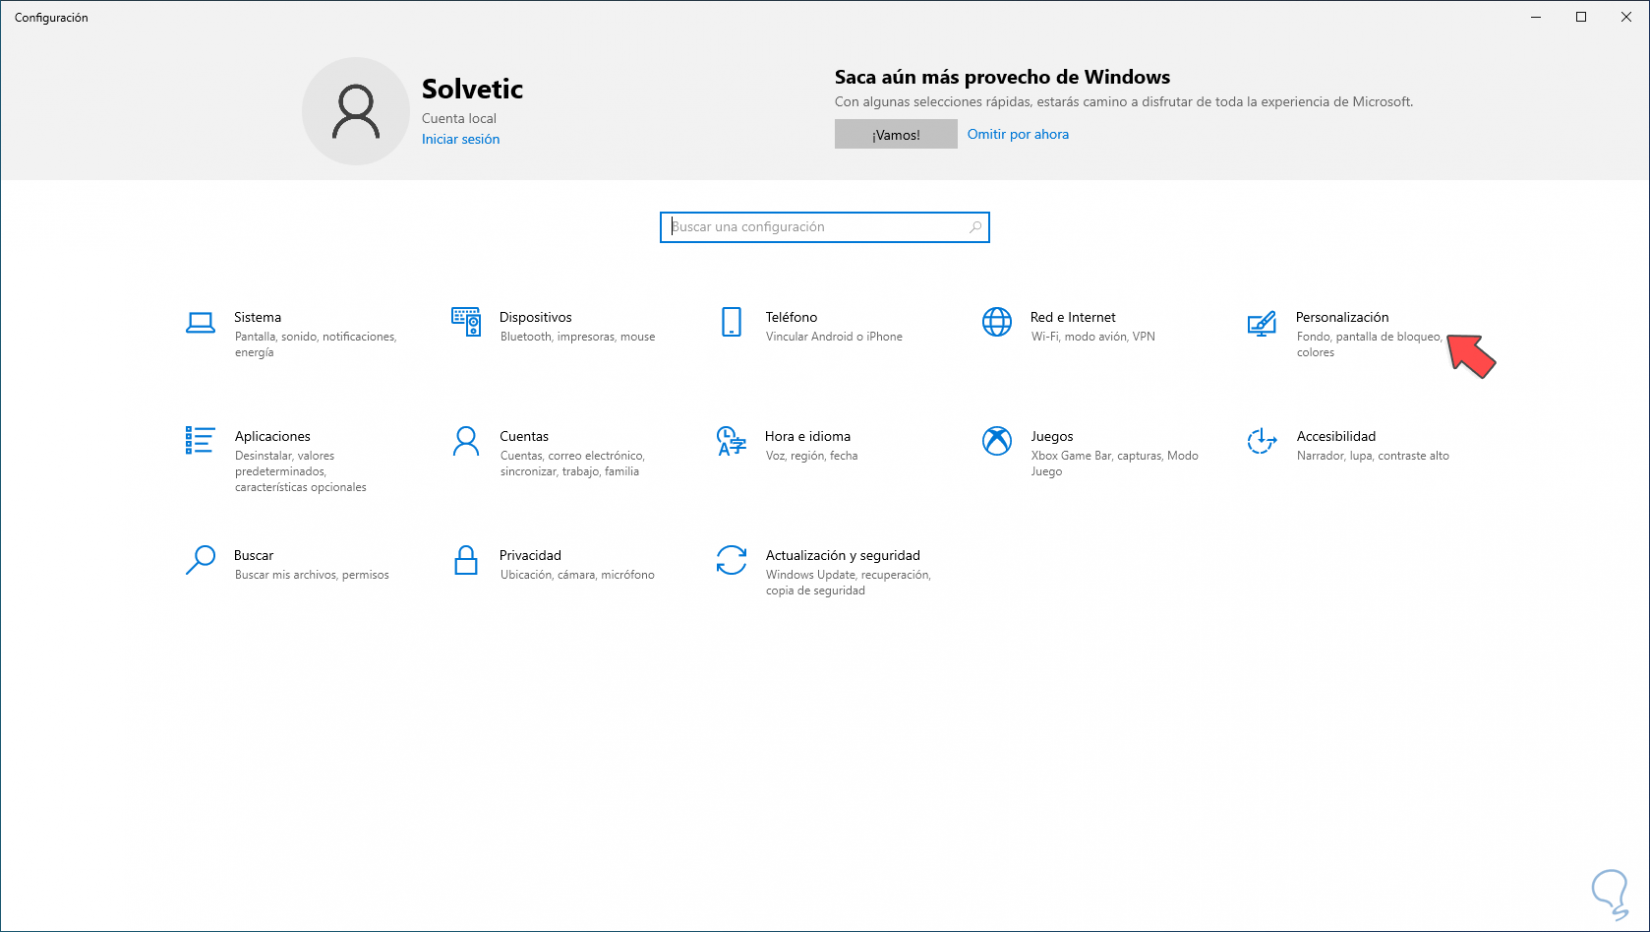Image resolution: width=1650 pixels, height=932 pixels.
Task: Click the Personalización paintbrush icon
Action: tap(1261, 323)
